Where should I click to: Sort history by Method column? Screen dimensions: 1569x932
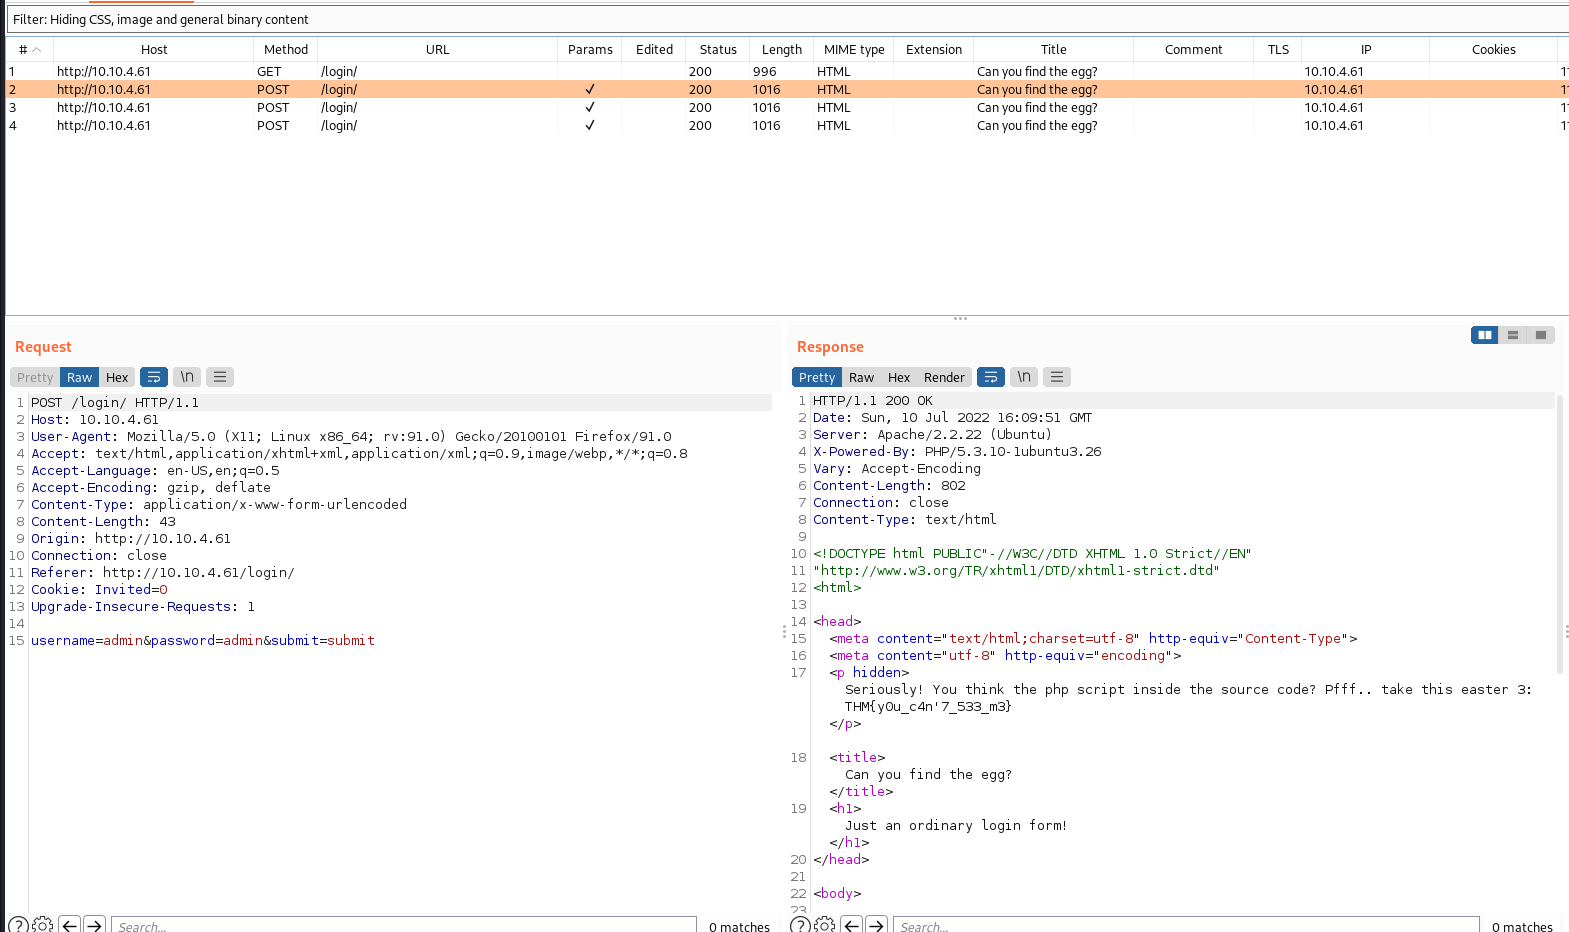point(286,49)
